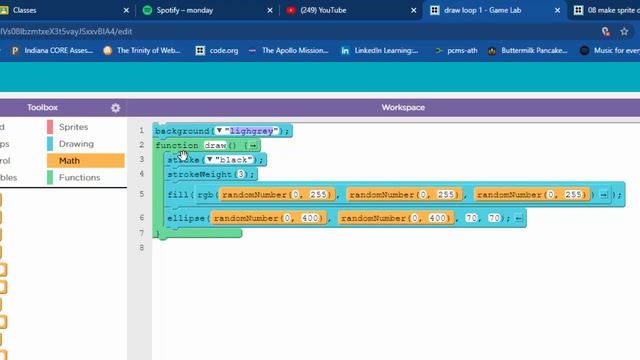The height and width of the screenshot is (360, 640).
Task: Close the Spotify – monday tab
Action: coord(270,11)
